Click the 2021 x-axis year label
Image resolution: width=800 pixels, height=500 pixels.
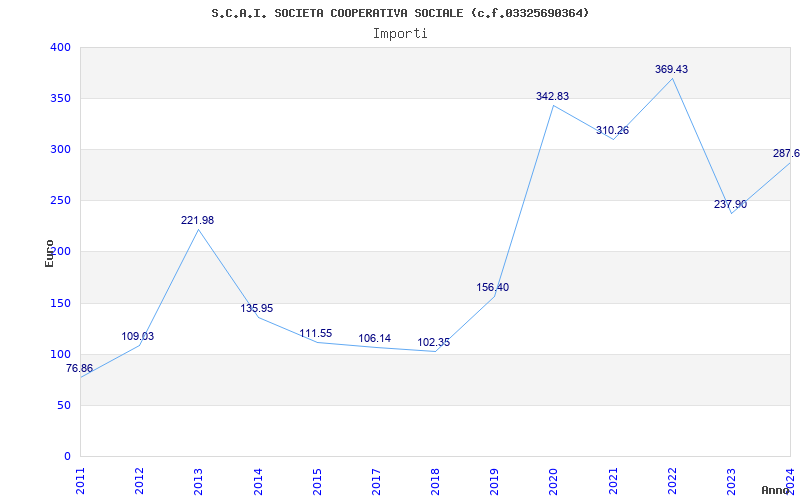(x=613, y=481)
